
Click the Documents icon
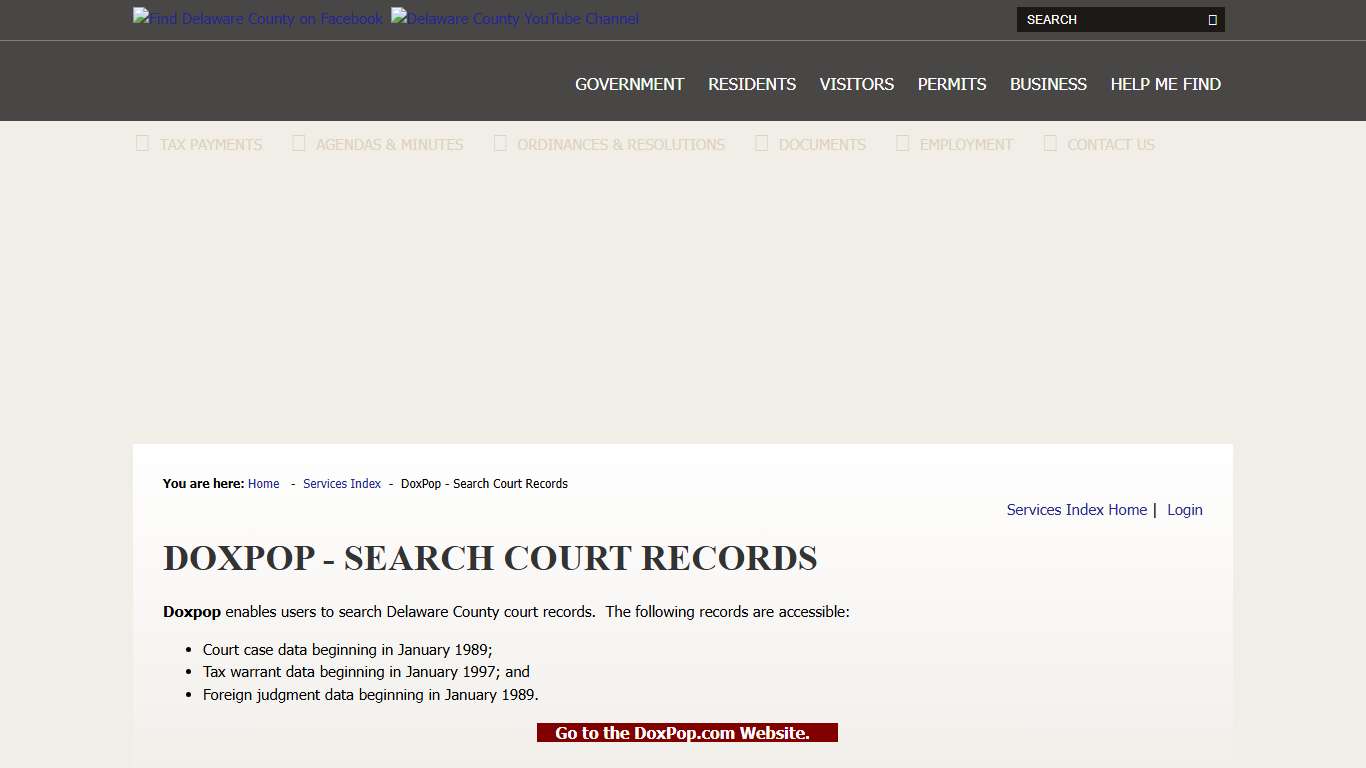point(761,143)
